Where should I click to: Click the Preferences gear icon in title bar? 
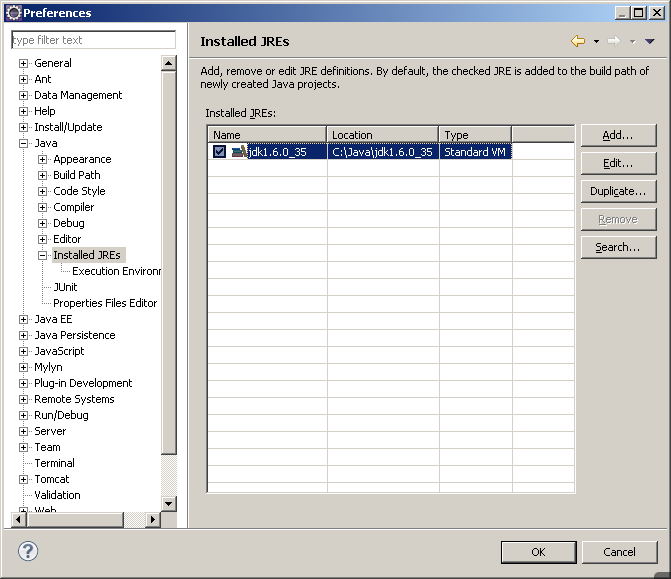[14, 13]
